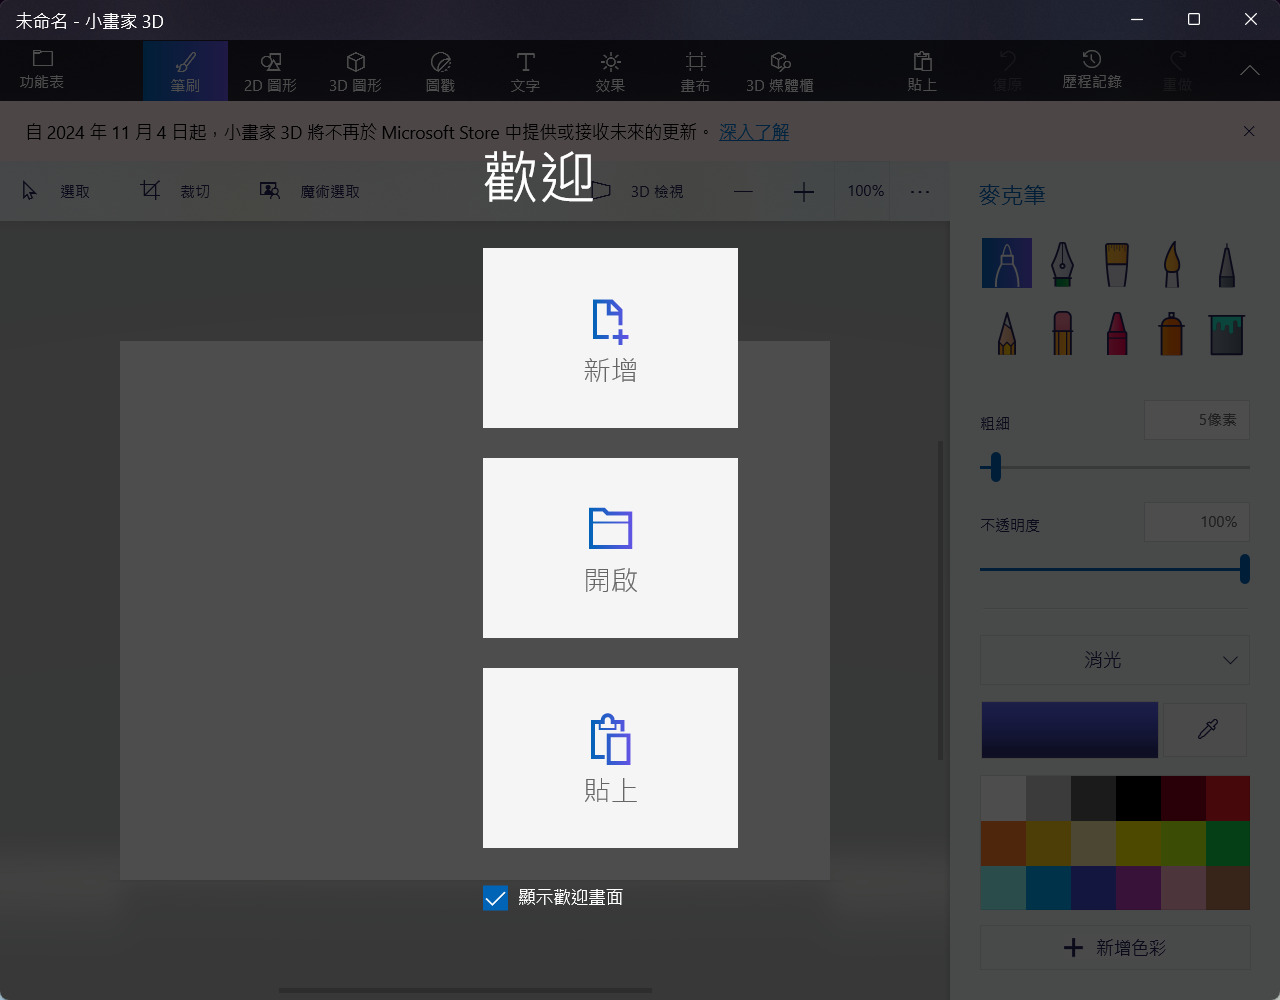Select the Pixel pen brush
The height and width of the screenshot is (1000, 1280).
click(x=1226, y=263)
